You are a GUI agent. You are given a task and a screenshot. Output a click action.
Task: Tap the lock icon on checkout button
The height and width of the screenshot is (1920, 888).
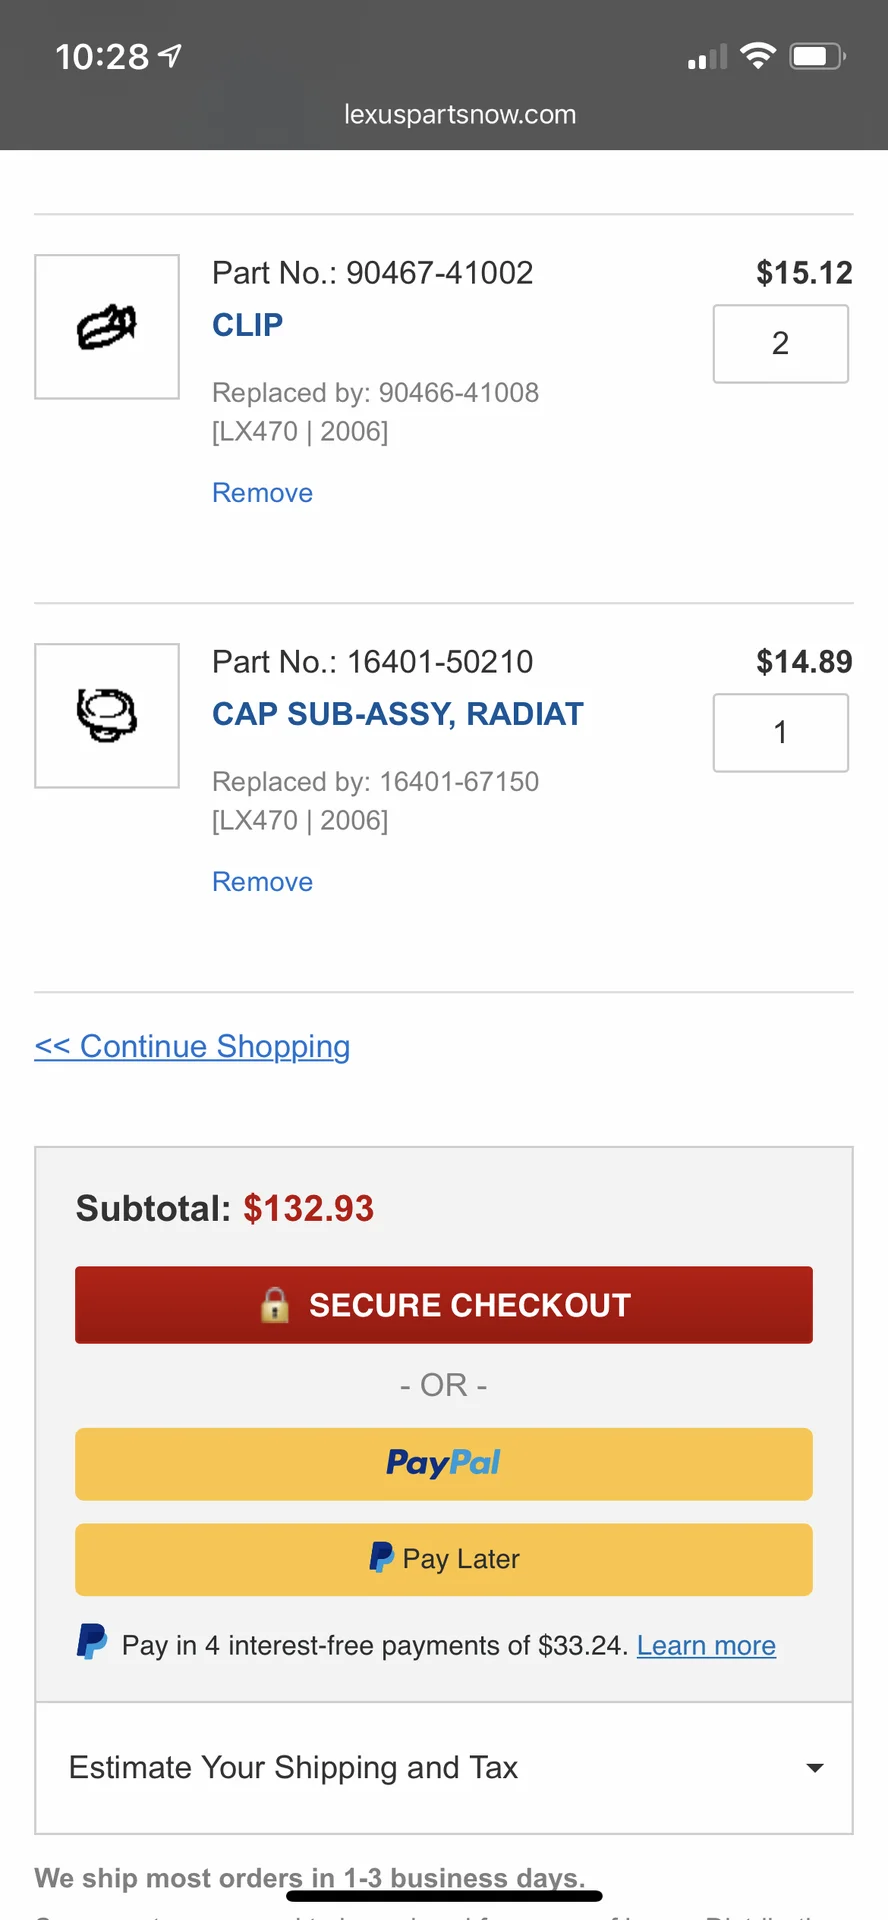274,1305
